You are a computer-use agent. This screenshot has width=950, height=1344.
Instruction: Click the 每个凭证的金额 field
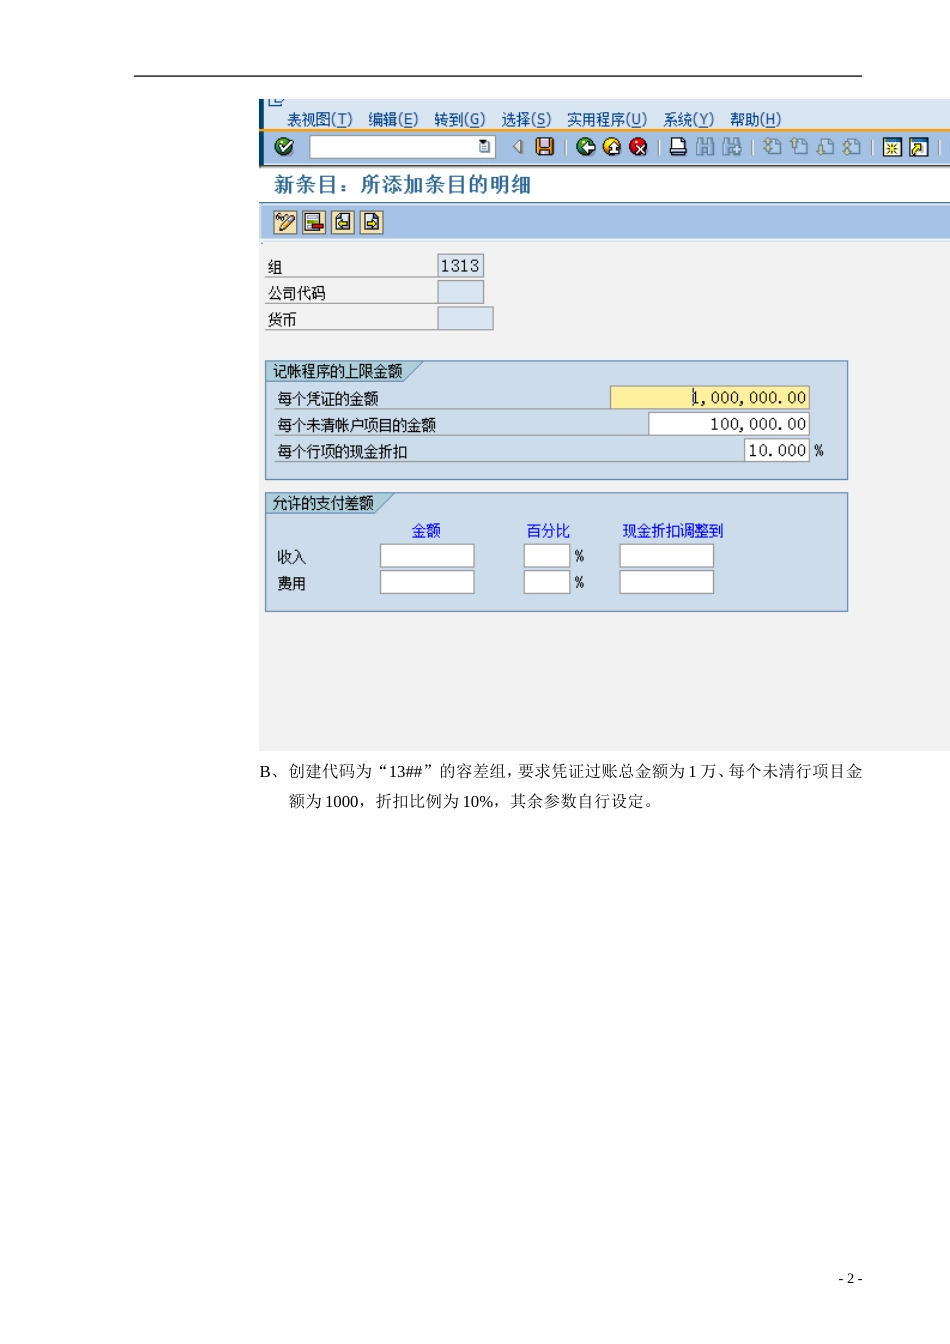click(x=709, y=397)
